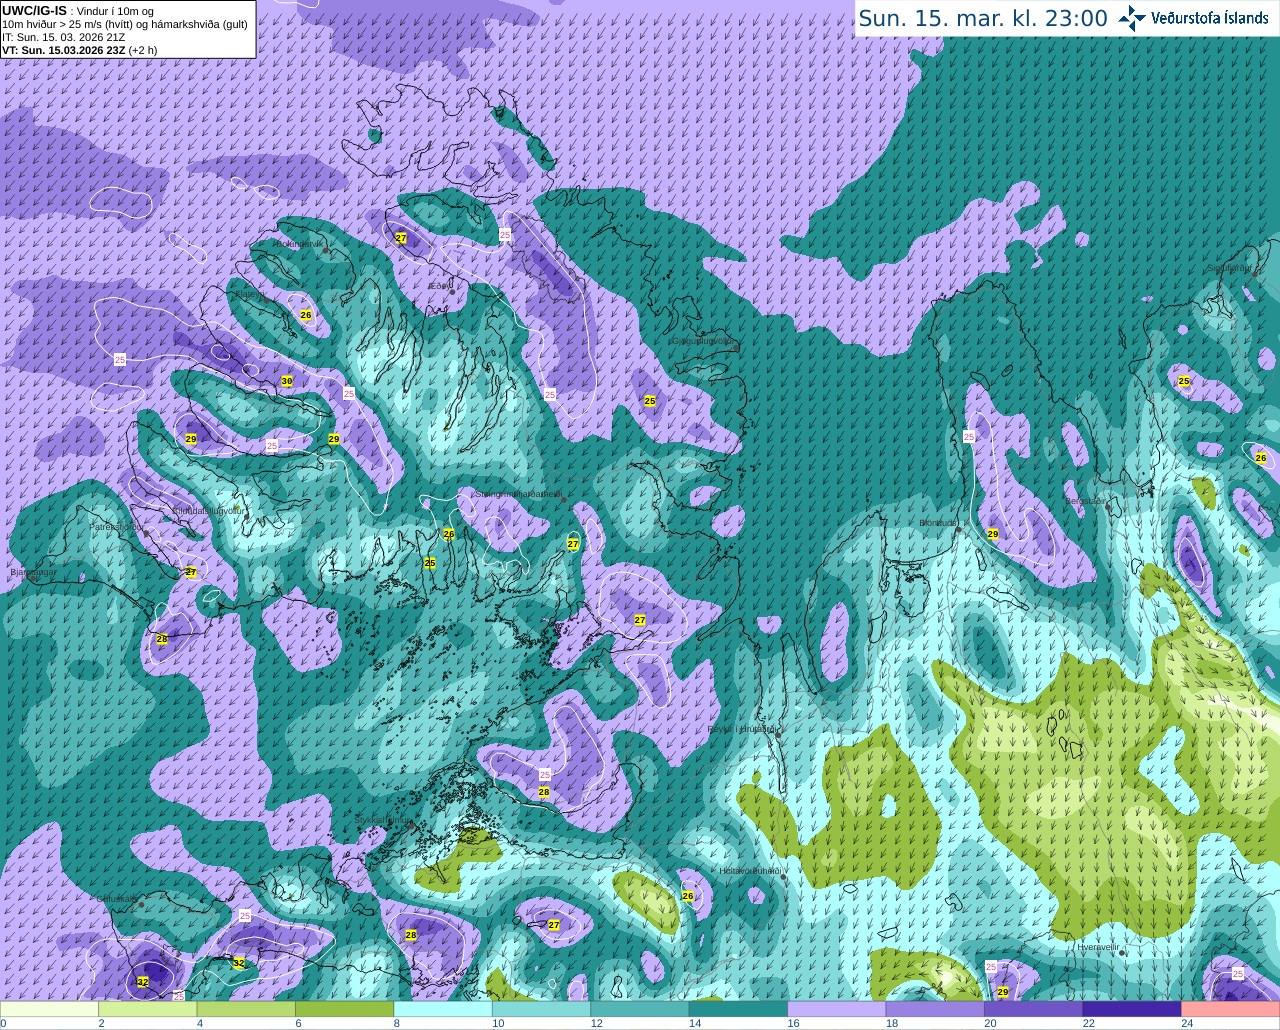This screenshot has height=1030, width=1280.
Task: Click the Stykkishólmur station label
Action: click(x=383, y=819)
